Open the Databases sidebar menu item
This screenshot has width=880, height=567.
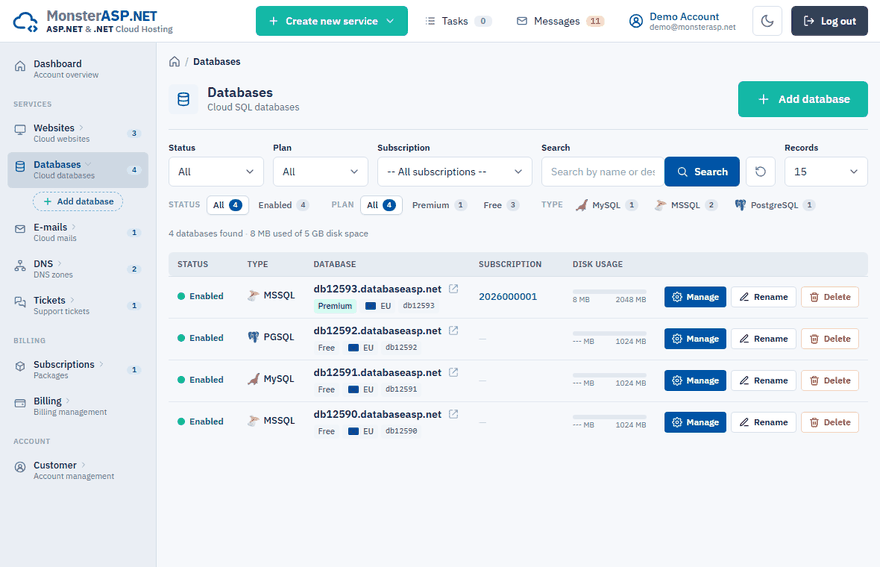pyautogui.click(x=78, y=170)
